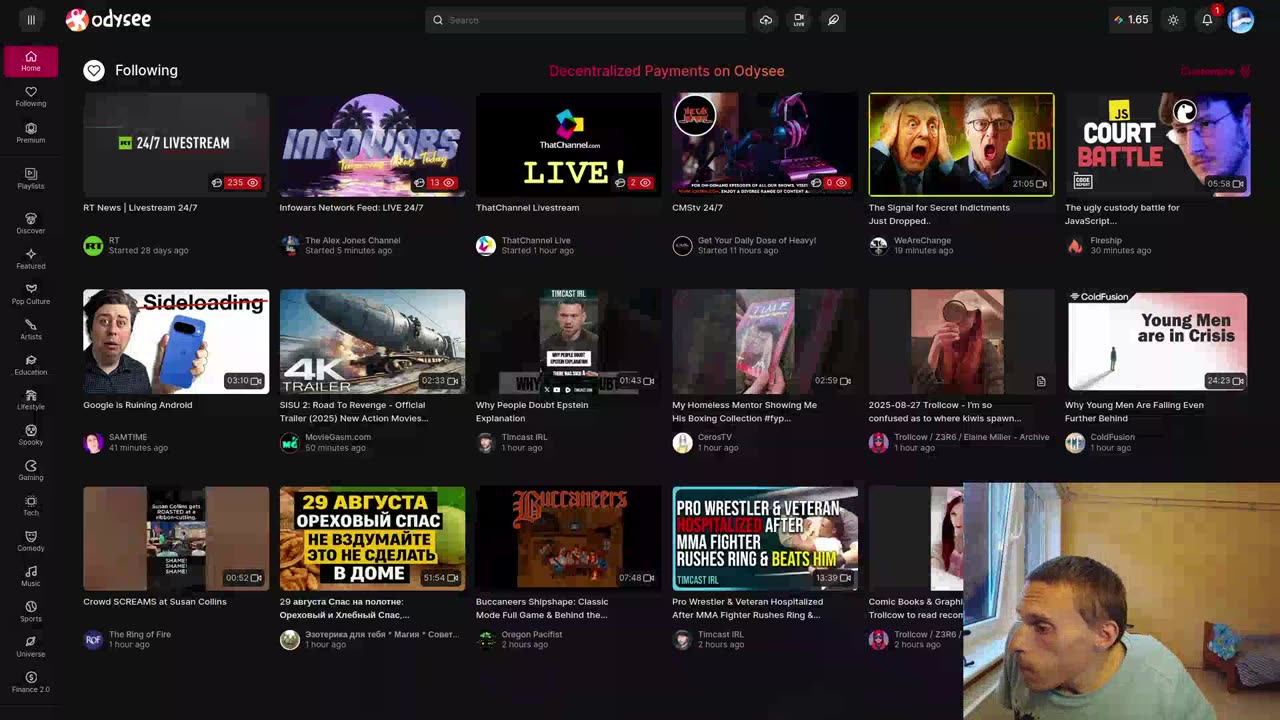Open Why Young Men Are Falling thumbnail
The image size is (1280, 720).
pyautogui.click(x=1157, y=342)
